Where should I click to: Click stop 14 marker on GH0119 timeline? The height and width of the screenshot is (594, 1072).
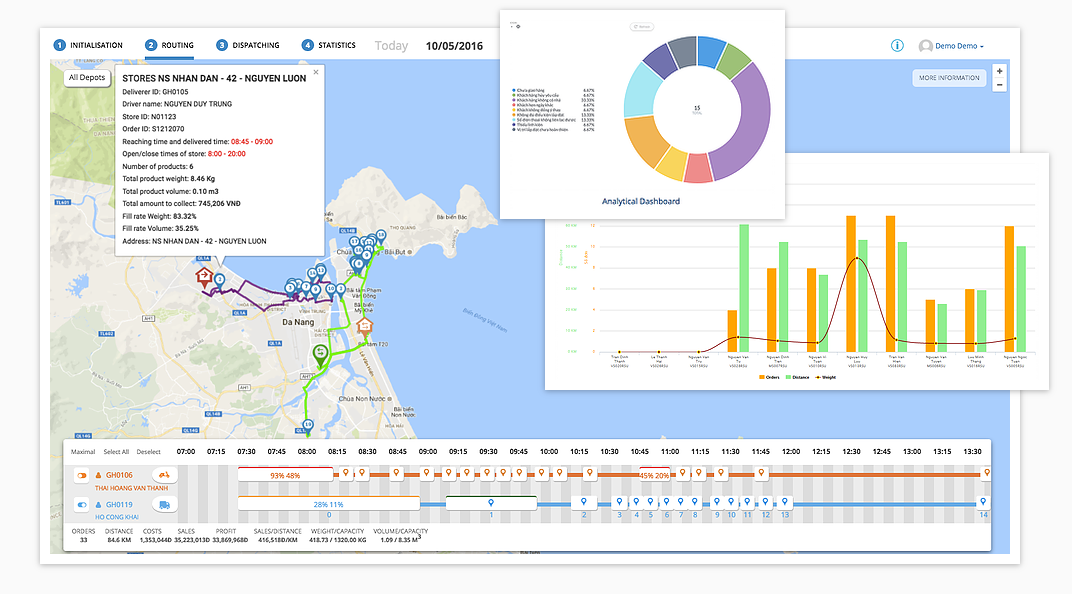pos(983,502)
